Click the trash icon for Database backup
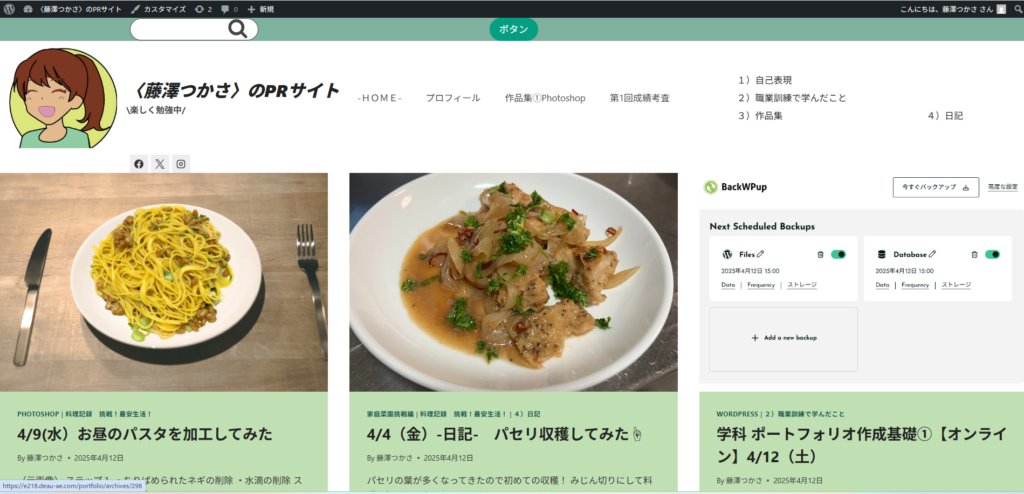 click(975, 254)
